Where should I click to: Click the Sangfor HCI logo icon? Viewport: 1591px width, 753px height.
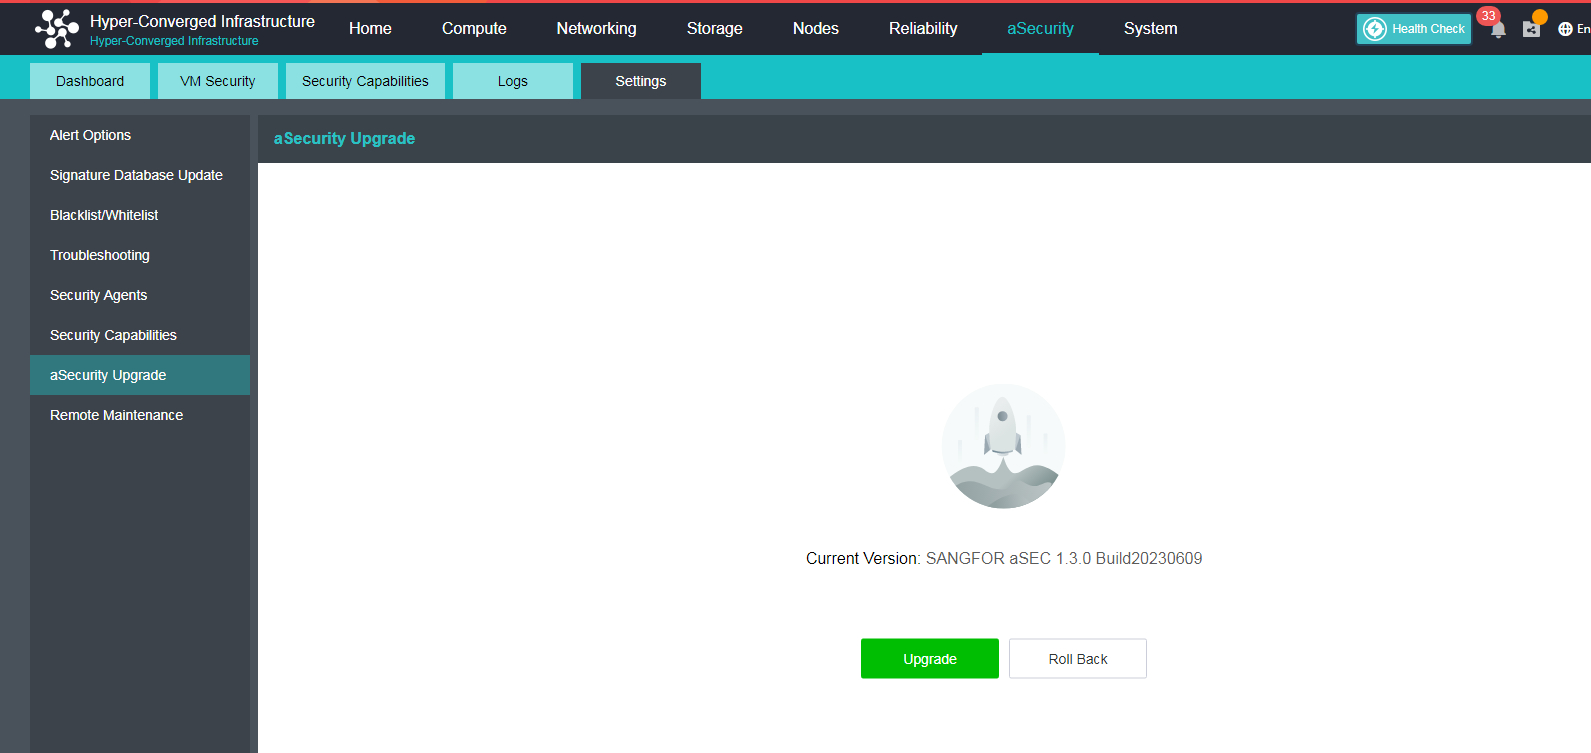57,29
